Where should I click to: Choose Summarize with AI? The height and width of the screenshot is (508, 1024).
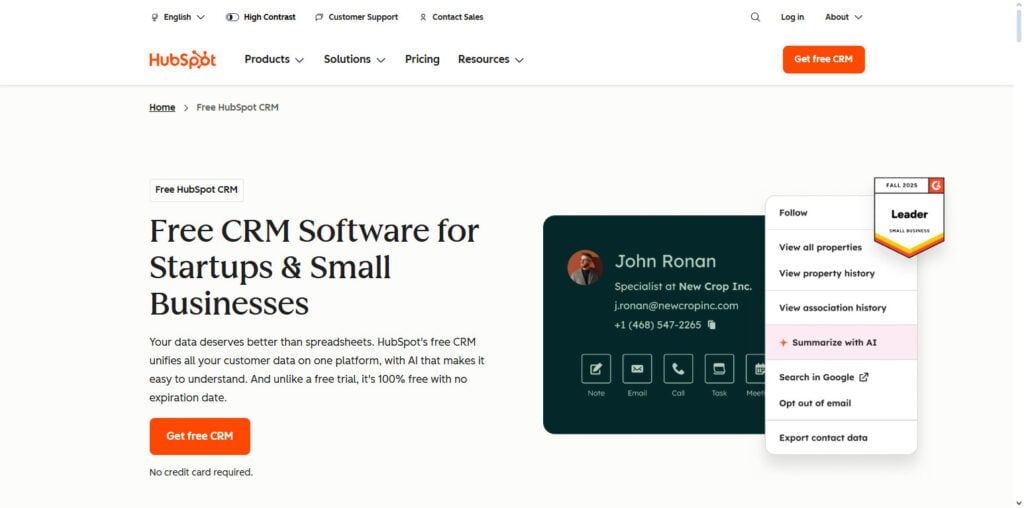click(841, 342)
